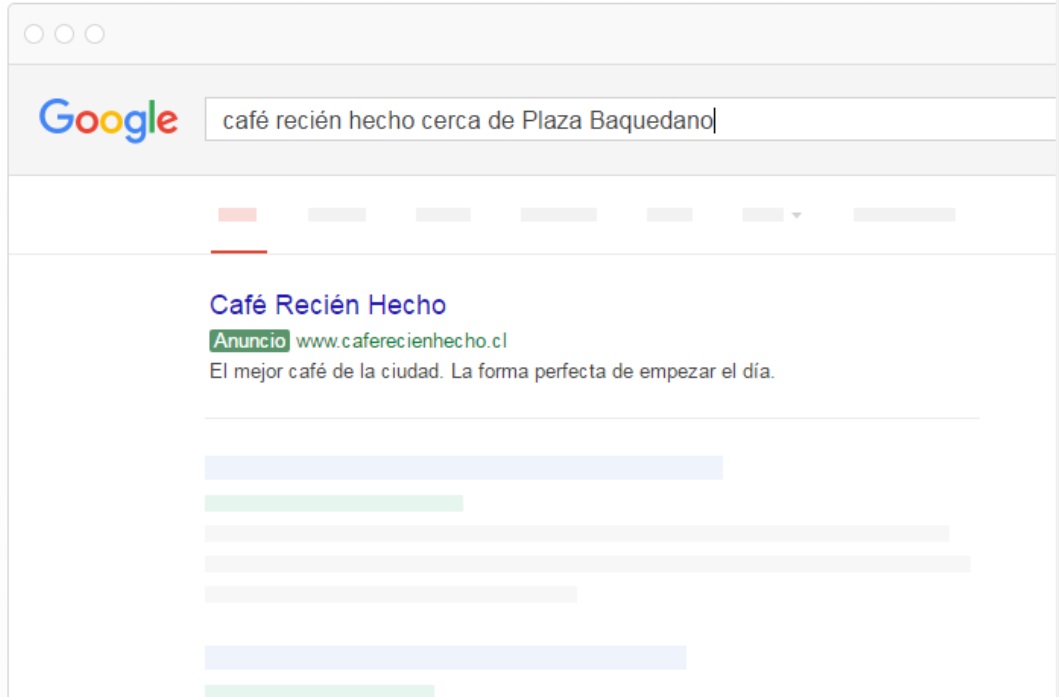Click the first placeholder result's green URL bar
Viewport: 1059px width, 697px height.
pos(333,503)
